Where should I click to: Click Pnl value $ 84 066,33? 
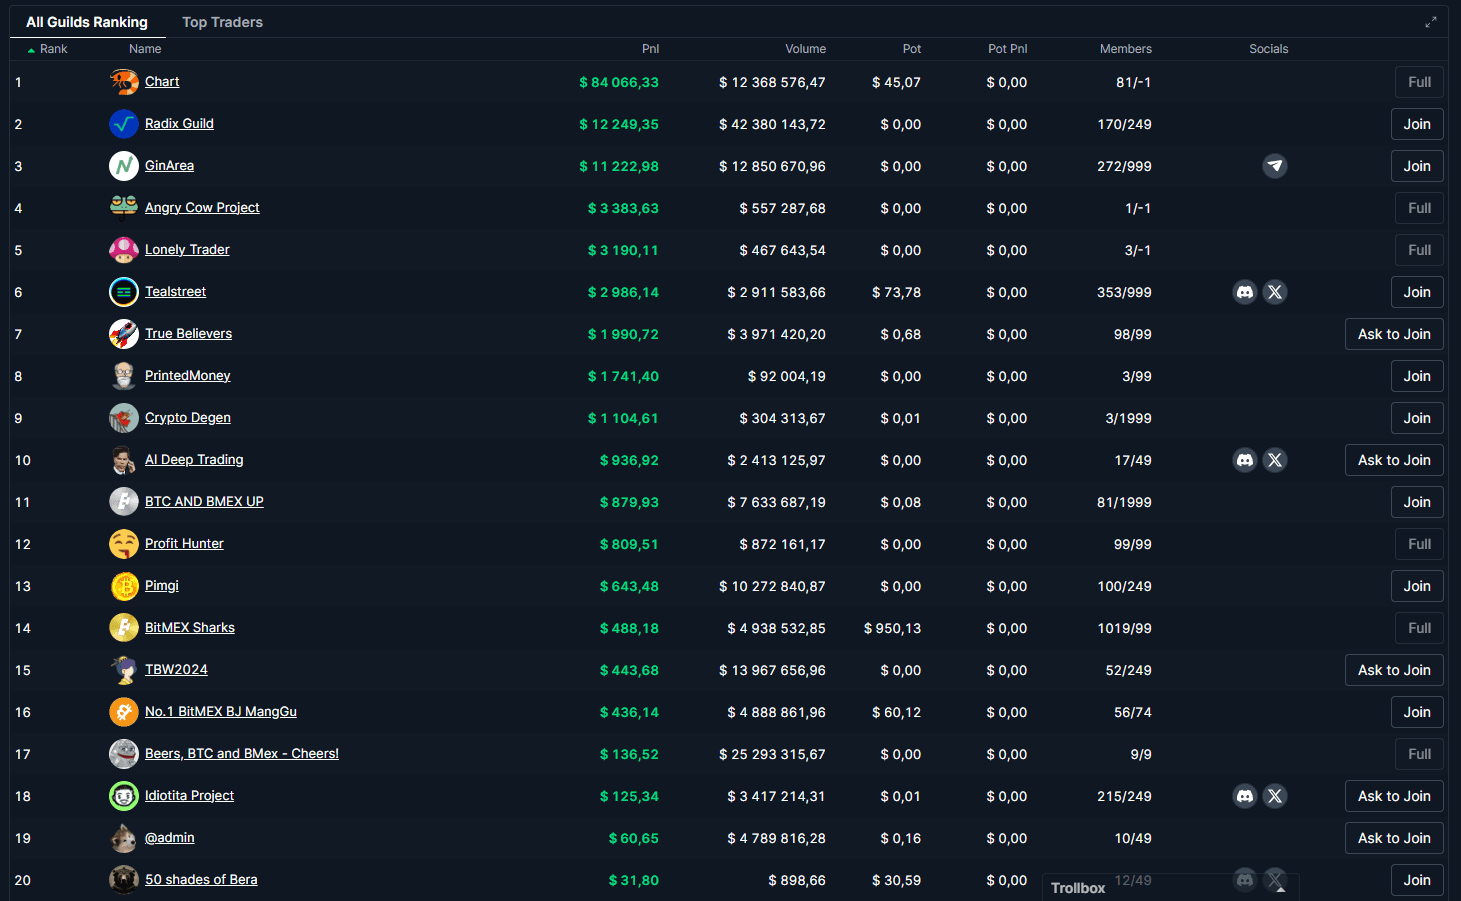(x=619, y=82)
